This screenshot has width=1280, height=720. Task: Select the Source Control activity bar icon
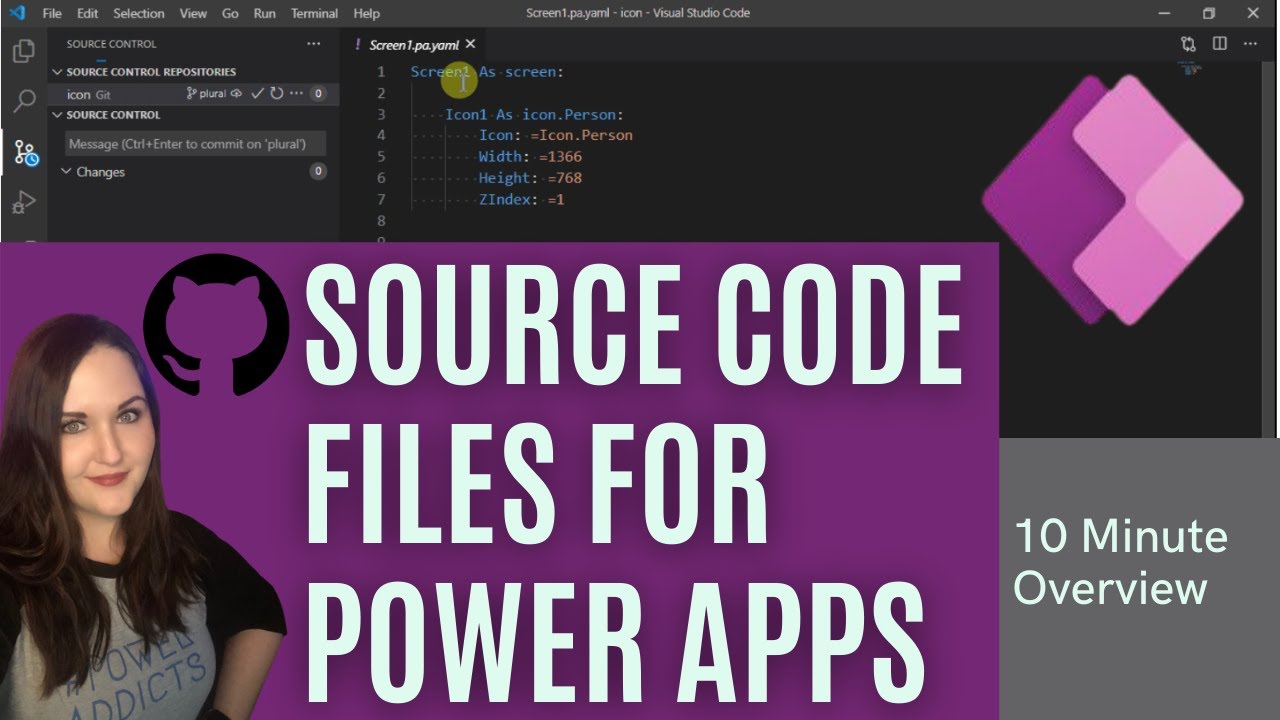tap(25, 153)
